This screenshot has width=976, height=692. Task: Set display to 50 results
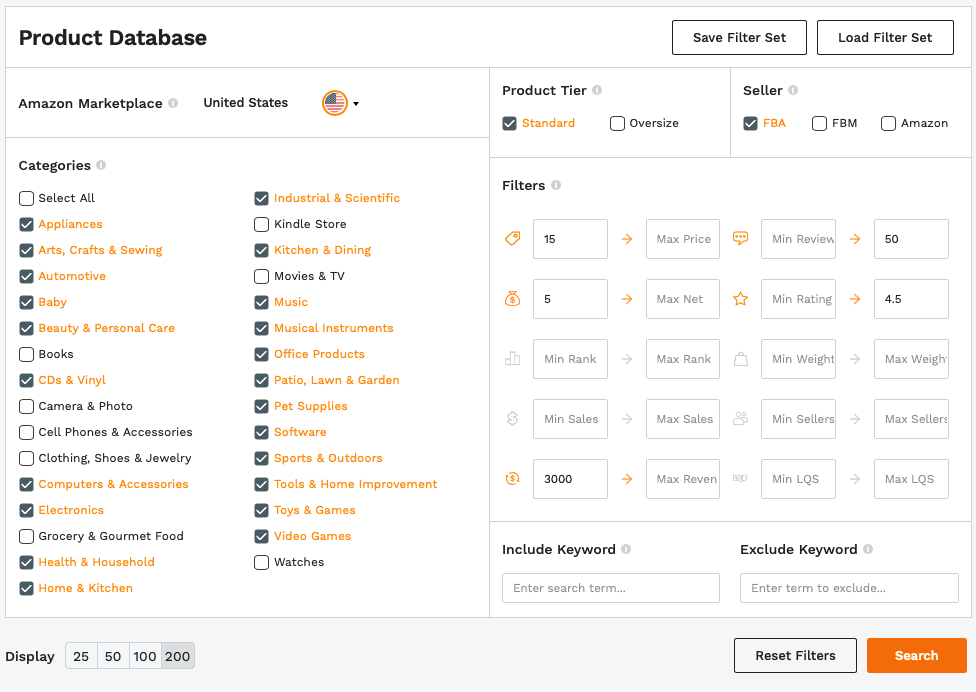pos(113,656)
